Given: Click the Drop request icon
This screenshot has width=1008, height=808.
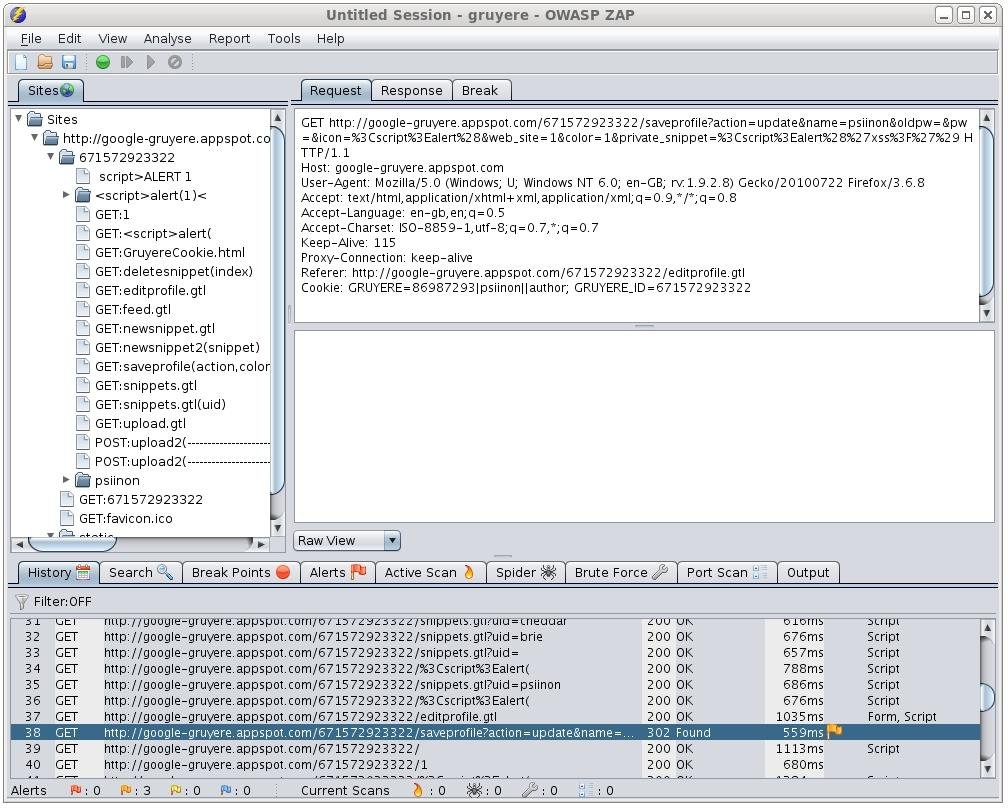Looking at the screenshot, I should (175, 62).
